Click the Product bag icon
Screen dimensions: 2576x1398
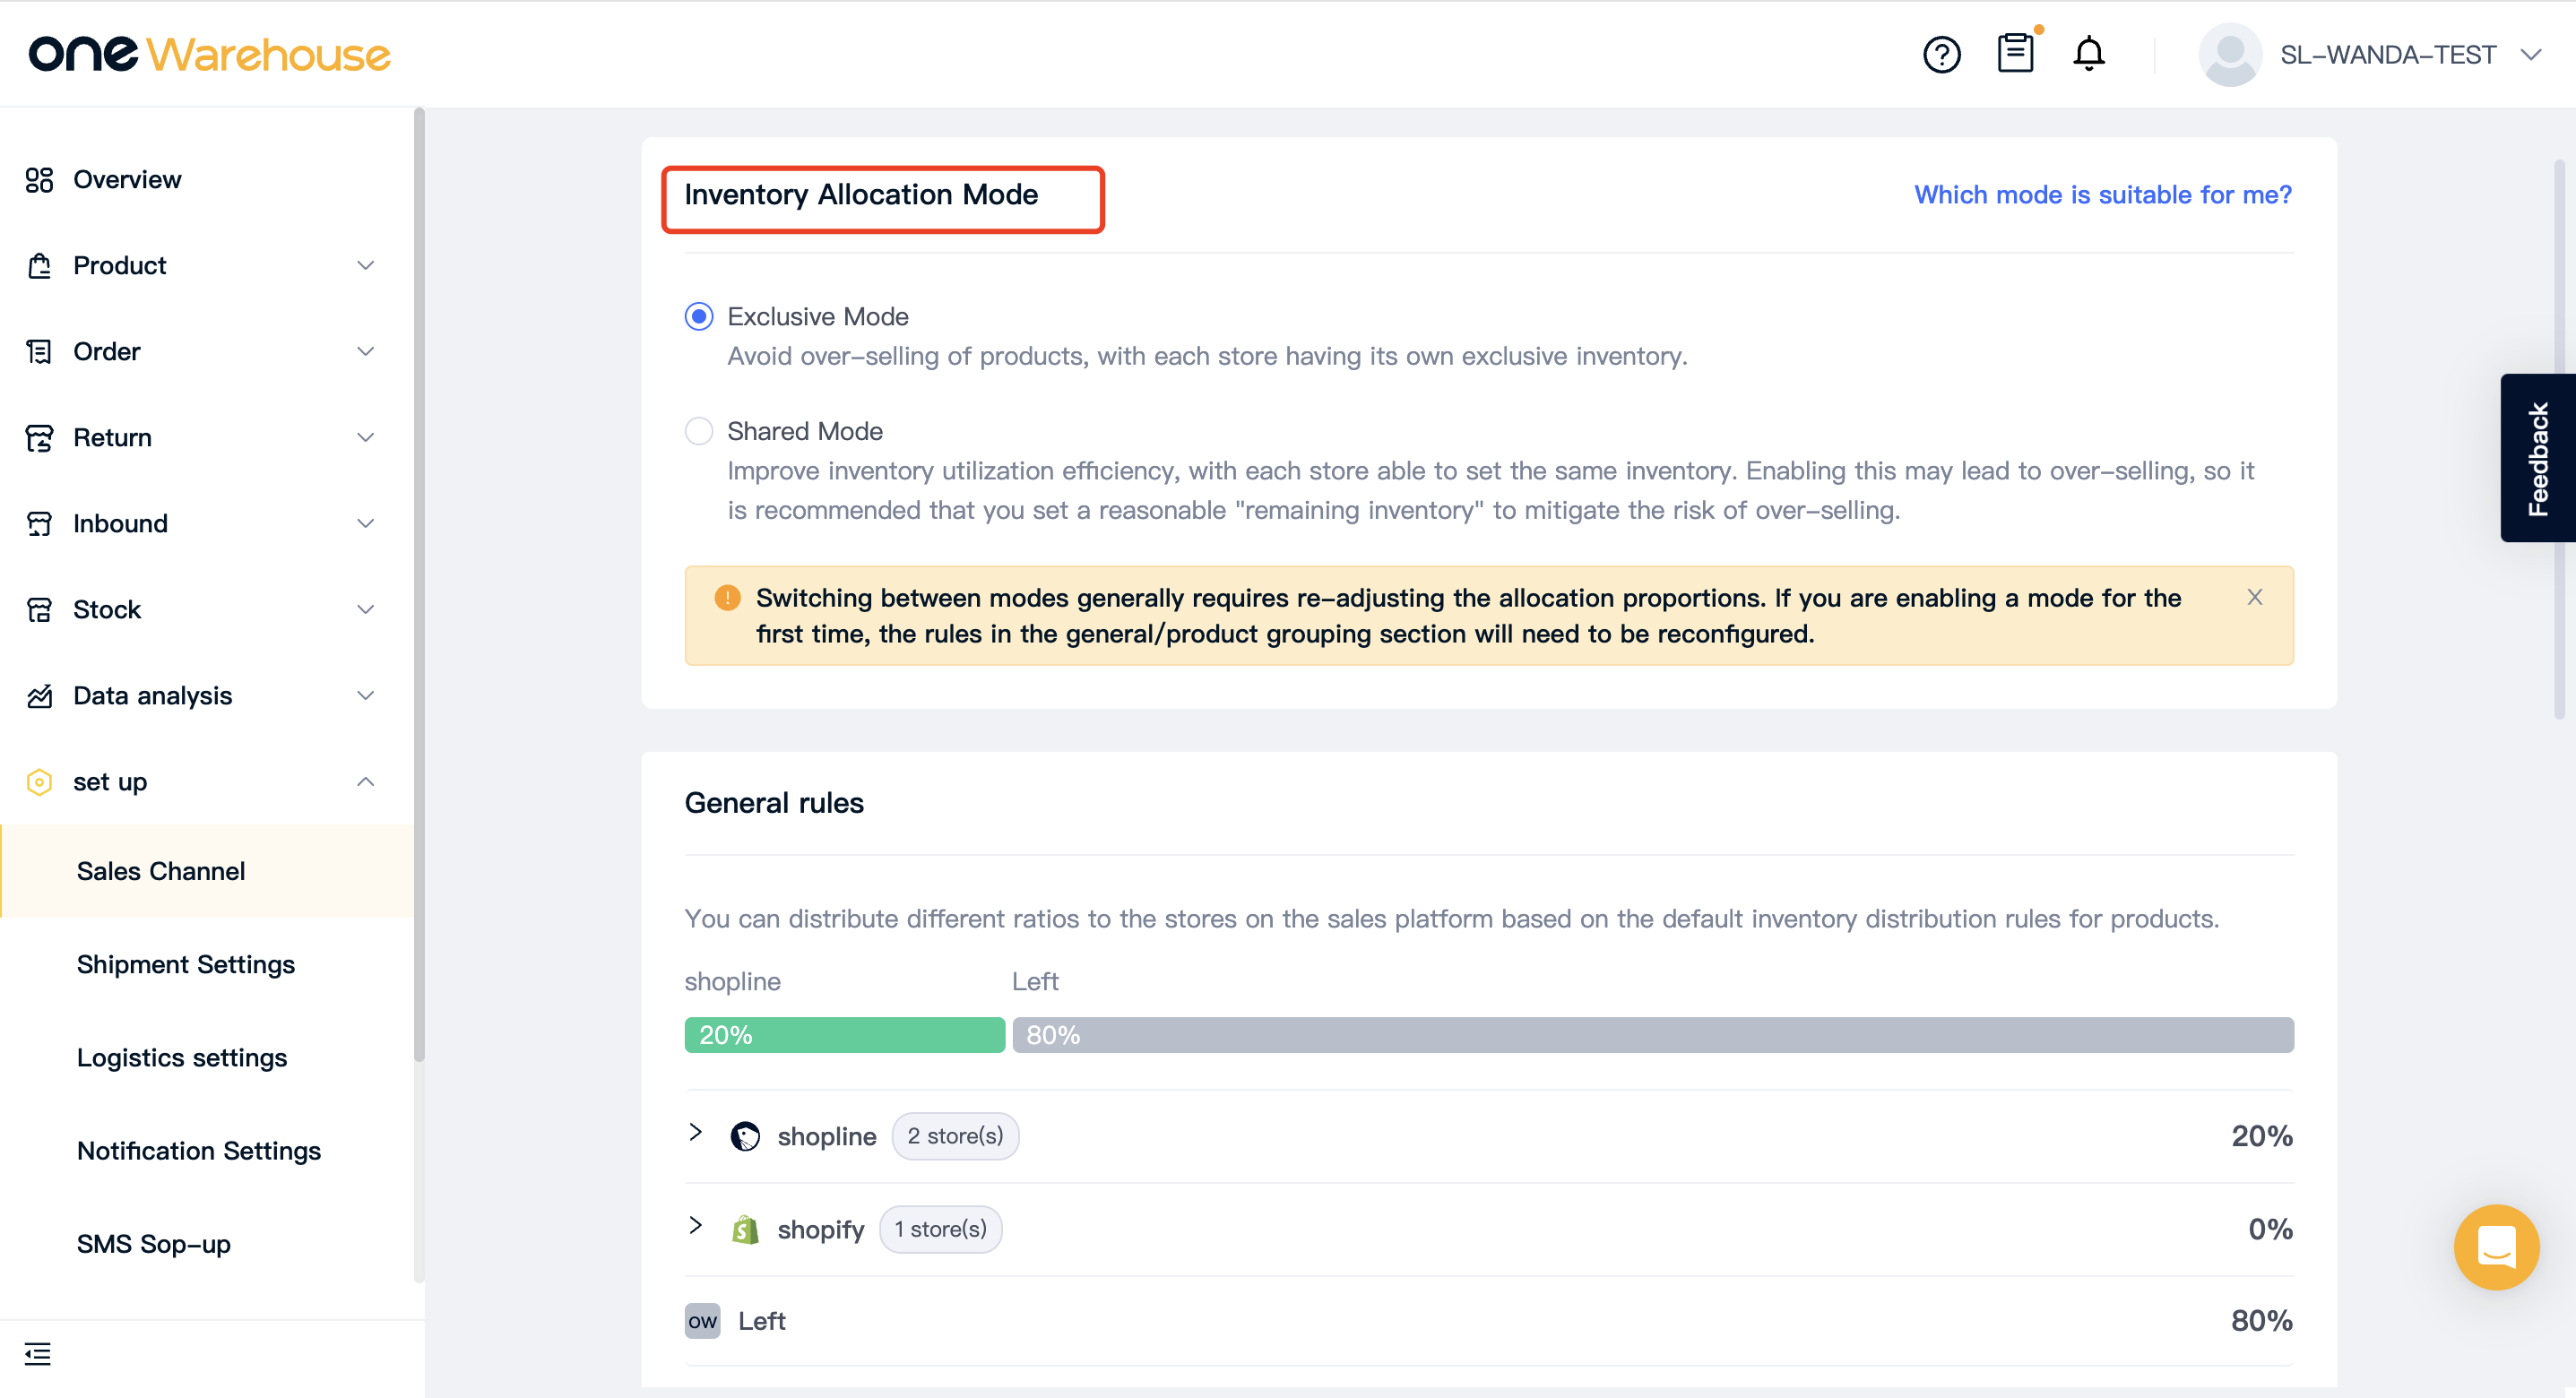click(39, 266)
